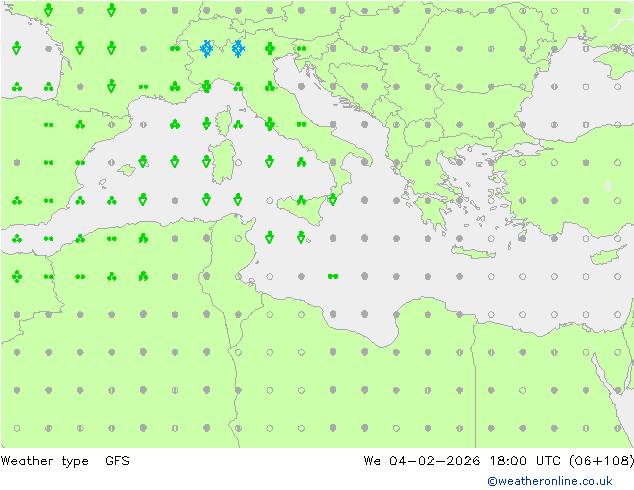Click the "Weather type GFS" caption
This screenshot has height=490, width=634.
pos(65,461)
